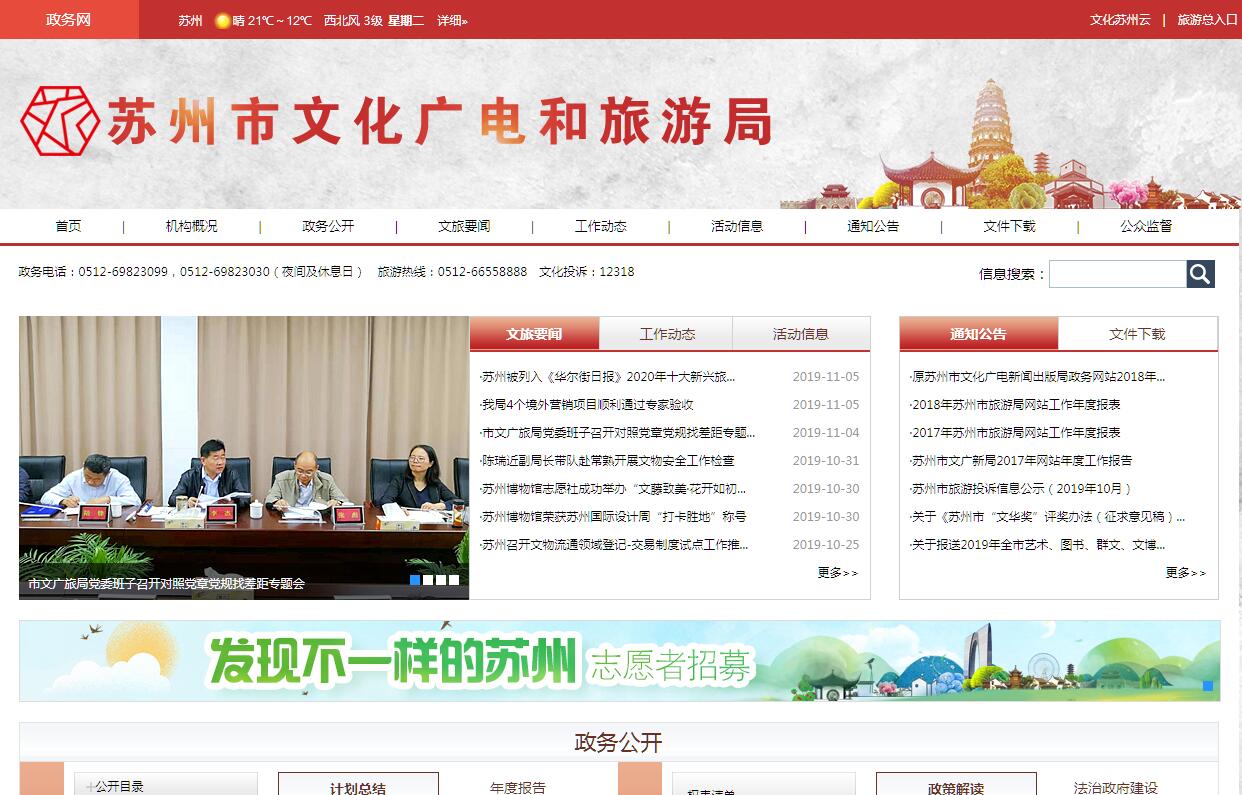Open the 机构概况 navigation menu item

(x=191, y=226)
